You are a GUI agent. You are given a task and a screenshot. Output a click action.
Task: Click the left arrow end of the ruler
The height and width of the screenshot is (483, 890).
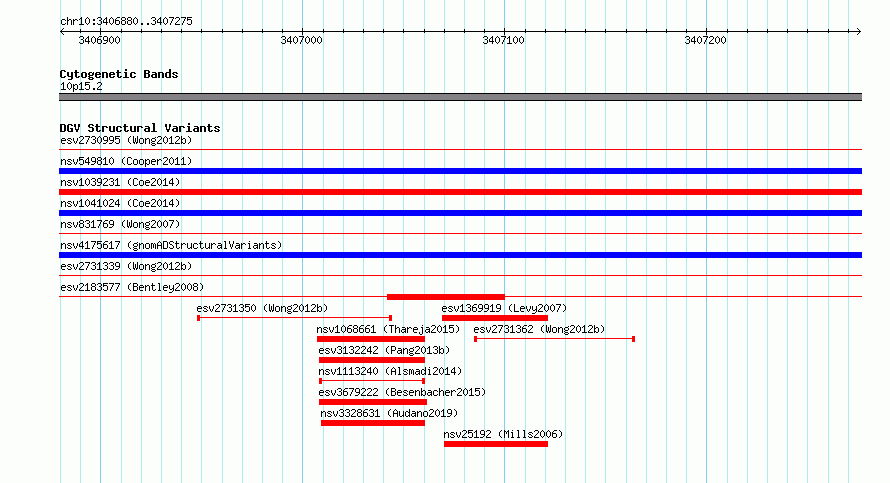(62, 31)
